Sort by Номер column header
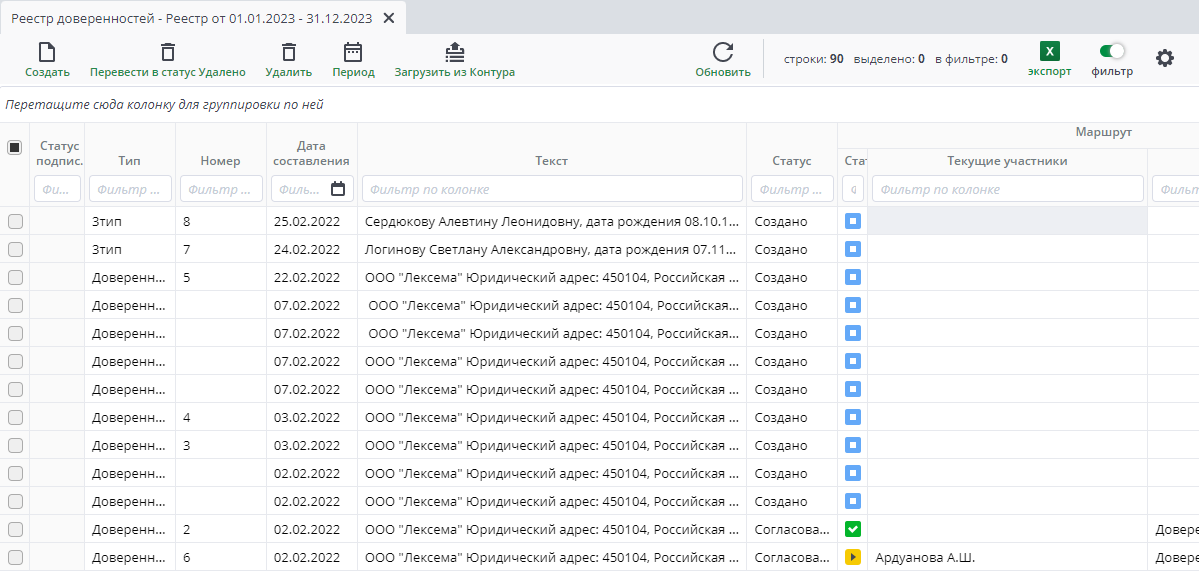Viewport: 1199px width, 580px height. point(220,161)
